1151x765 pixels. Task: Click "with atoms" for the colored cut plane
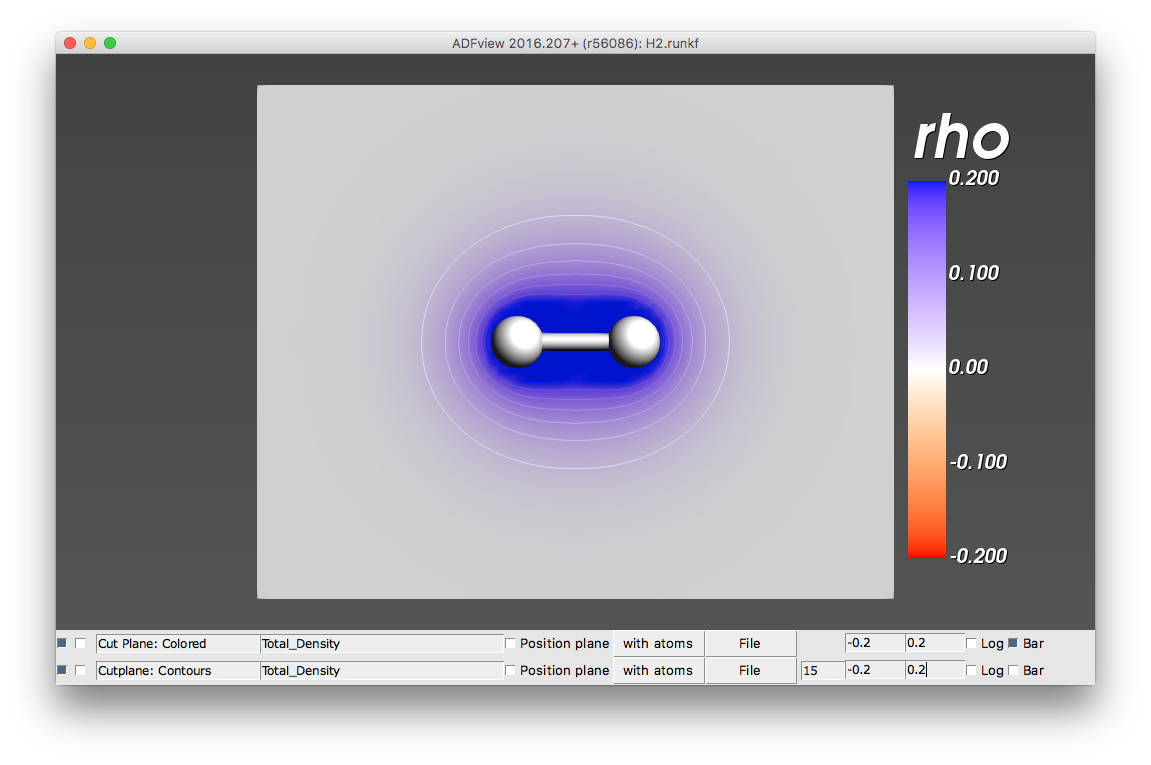coord(658,643)
